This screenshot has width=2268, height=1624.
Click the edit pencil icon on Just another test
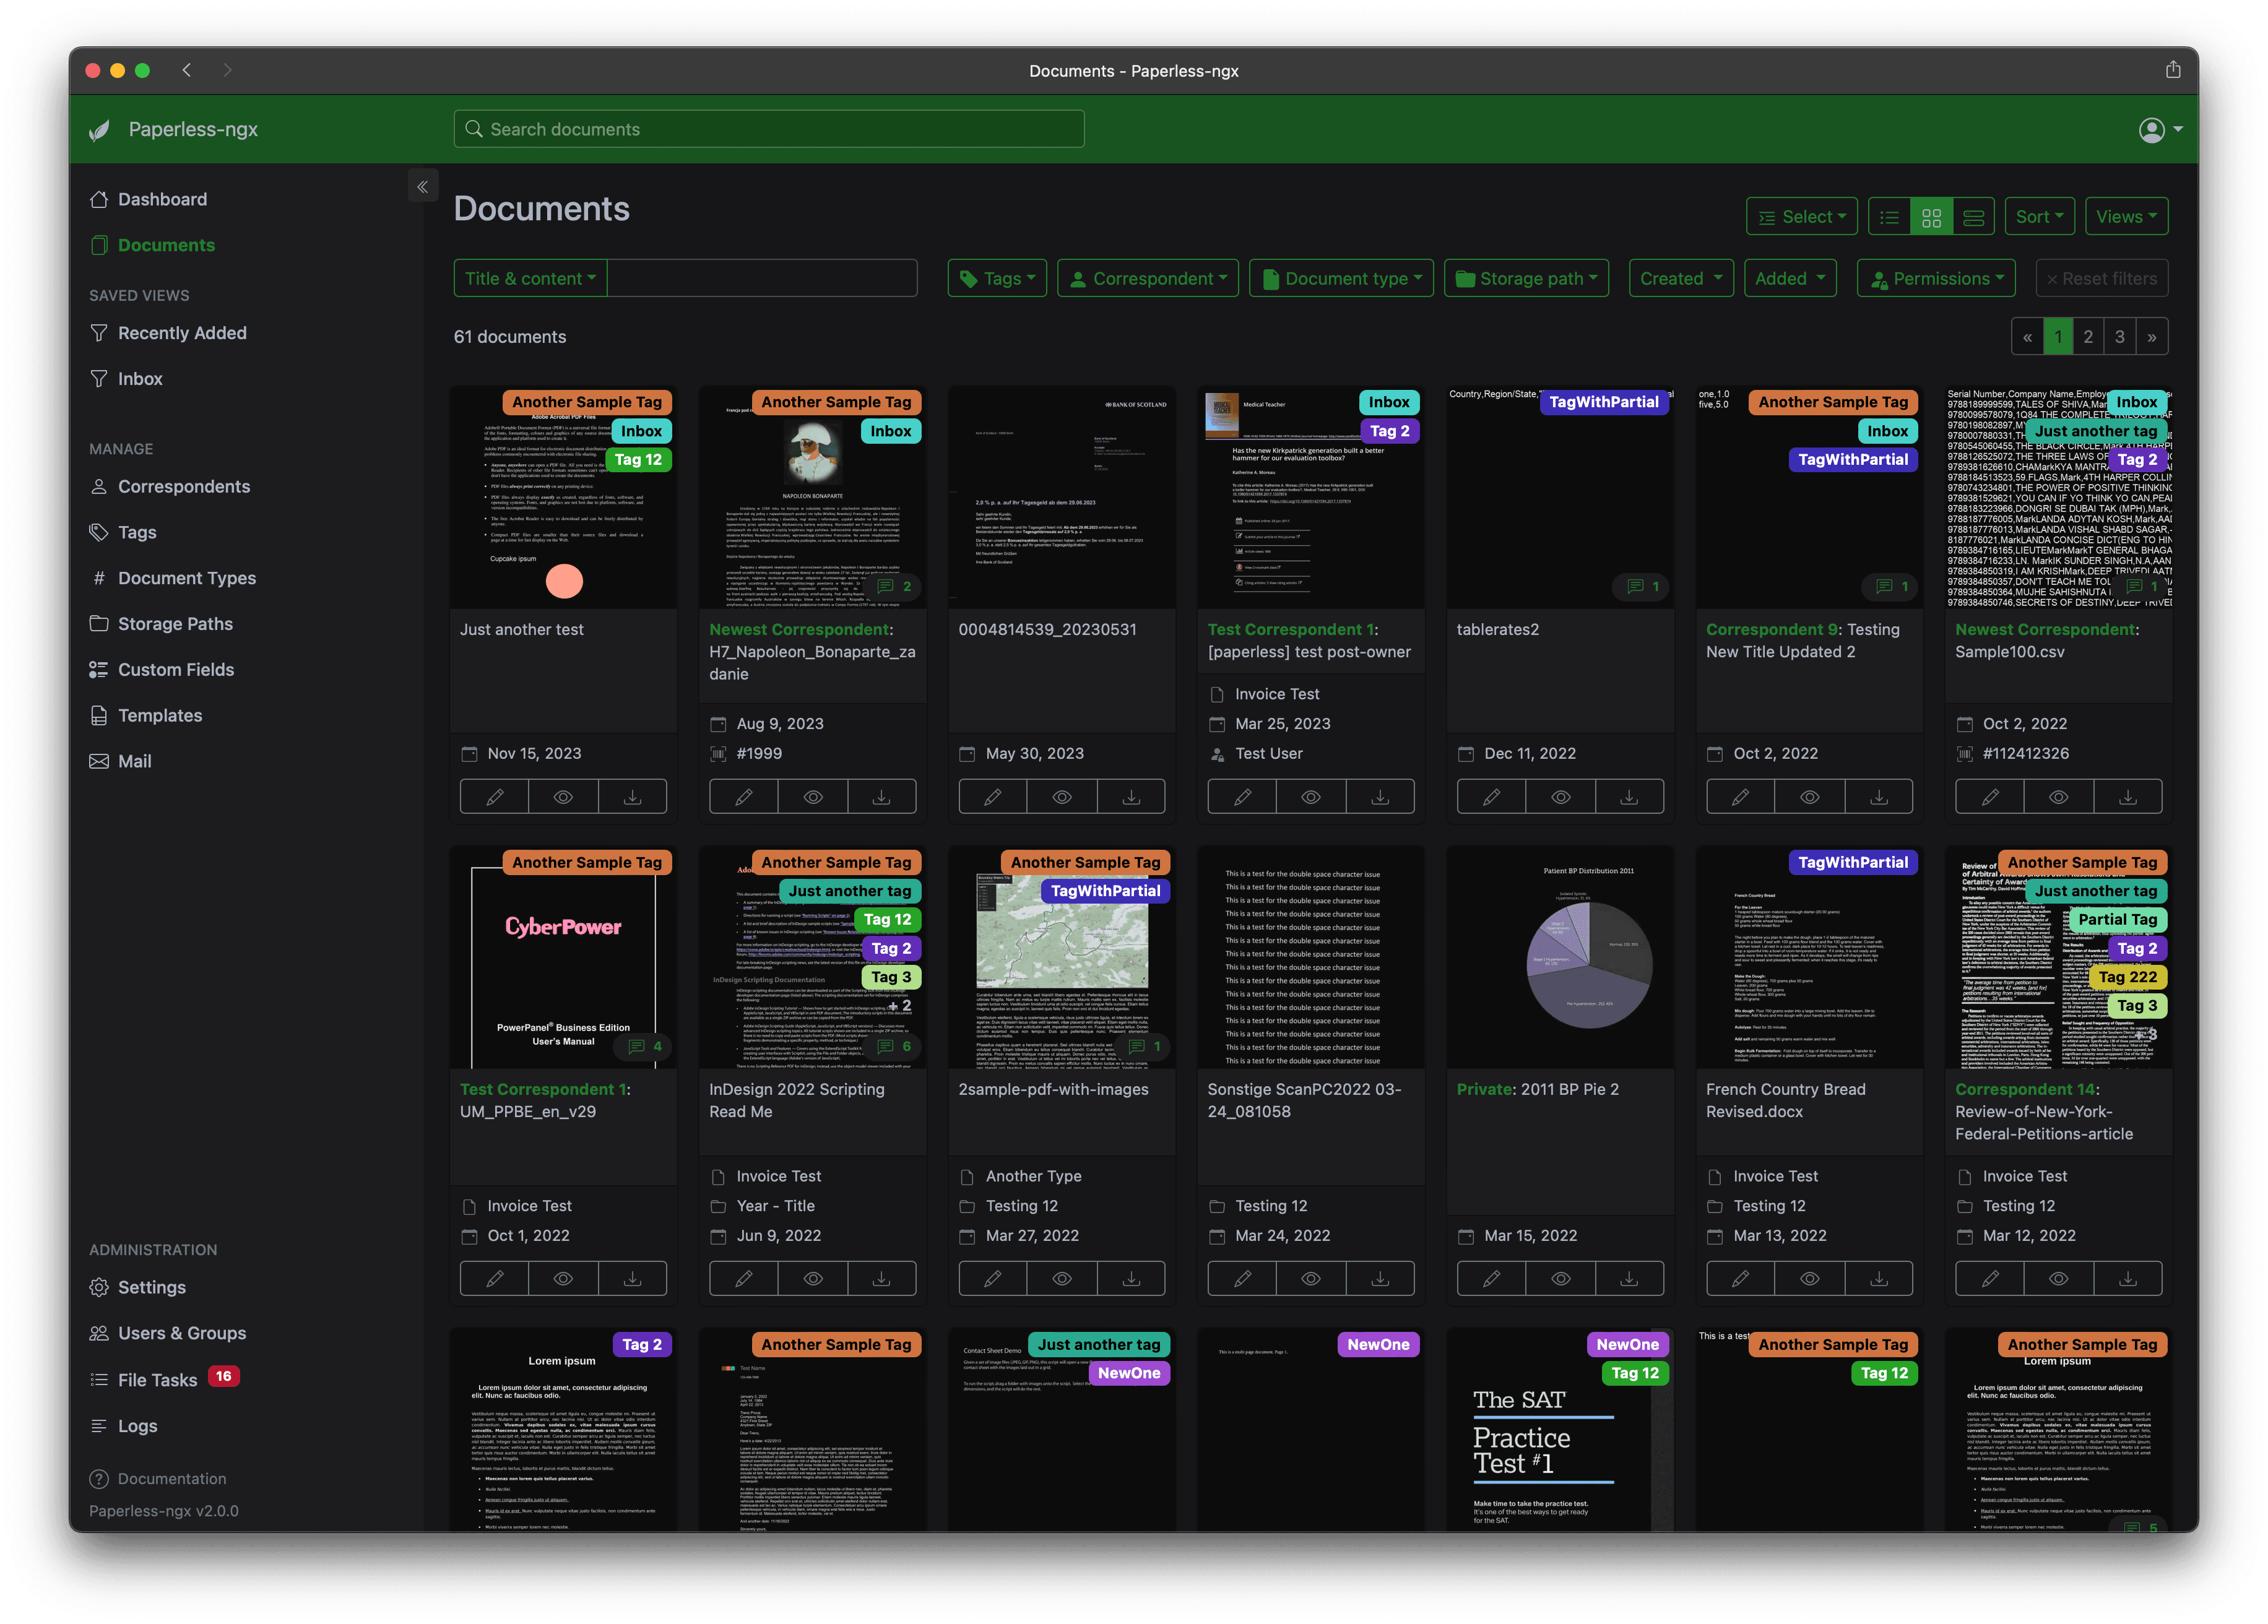494,796
